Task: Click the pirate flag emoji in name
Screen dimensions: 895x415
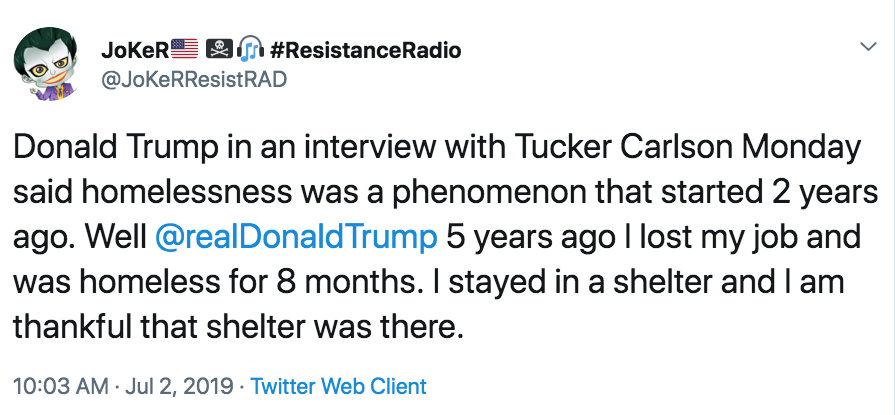Action: [x=218, y=50]
